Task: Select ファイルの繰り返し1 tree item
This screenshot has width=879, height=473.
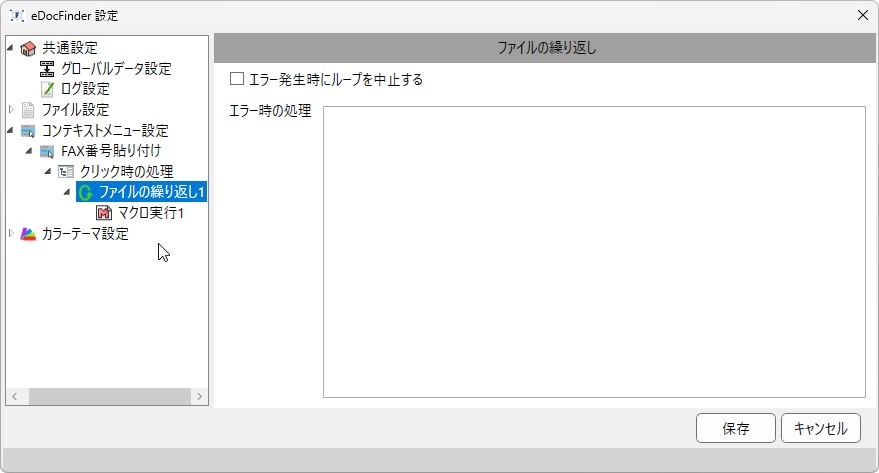Action: pos(151,192)
